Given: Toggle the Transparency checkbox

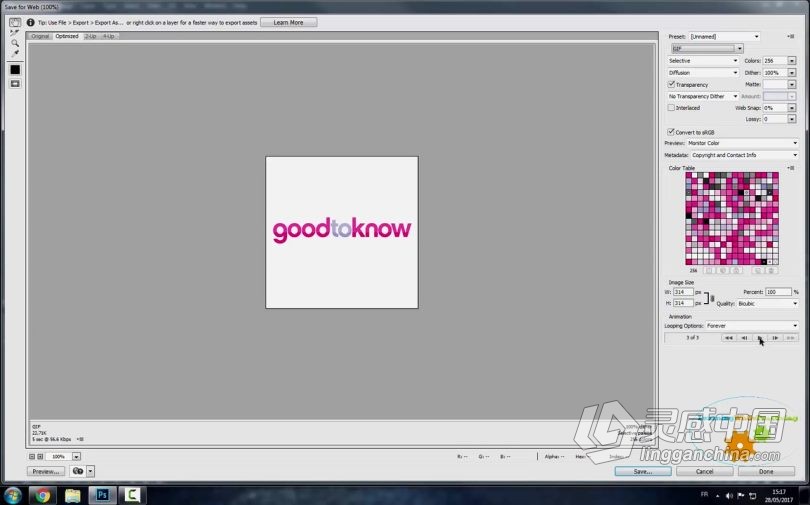Looking at the screenshot, I should coord(671,84).
